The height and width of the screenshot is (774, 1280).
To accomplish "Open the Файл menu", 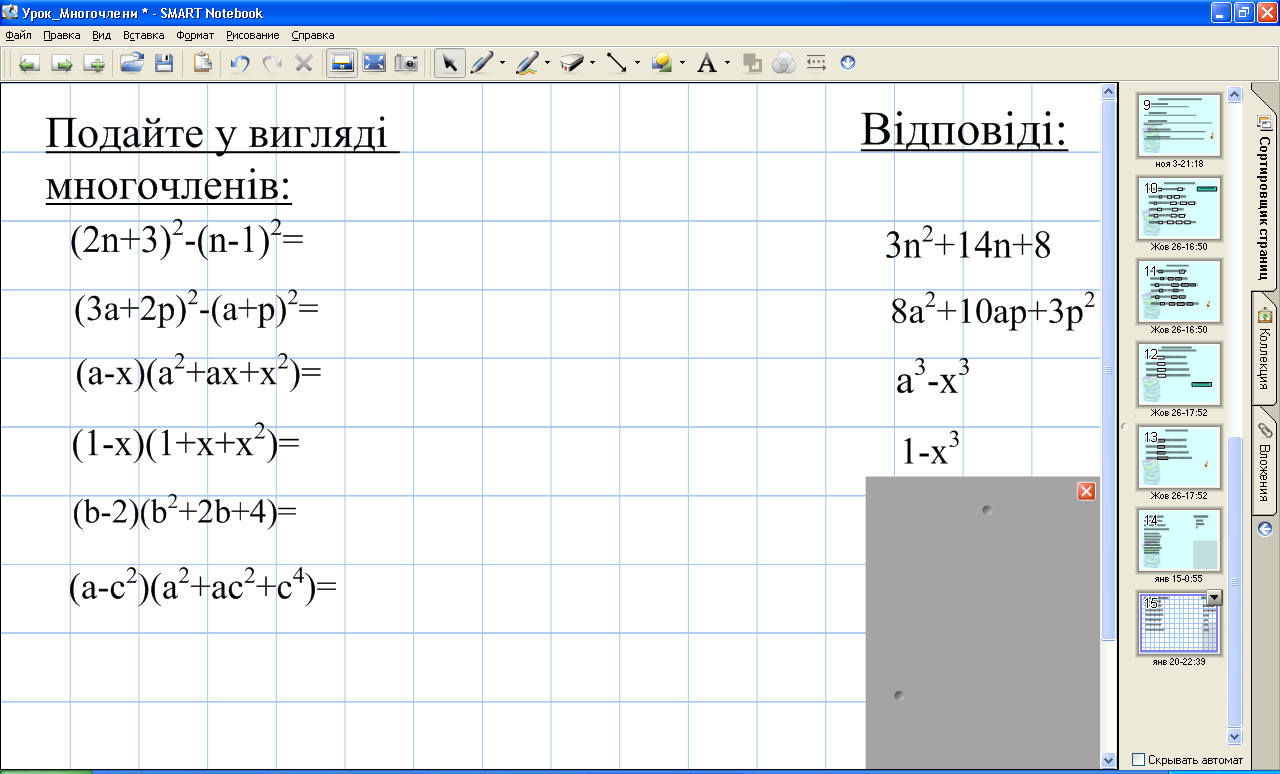I will 18,35.
